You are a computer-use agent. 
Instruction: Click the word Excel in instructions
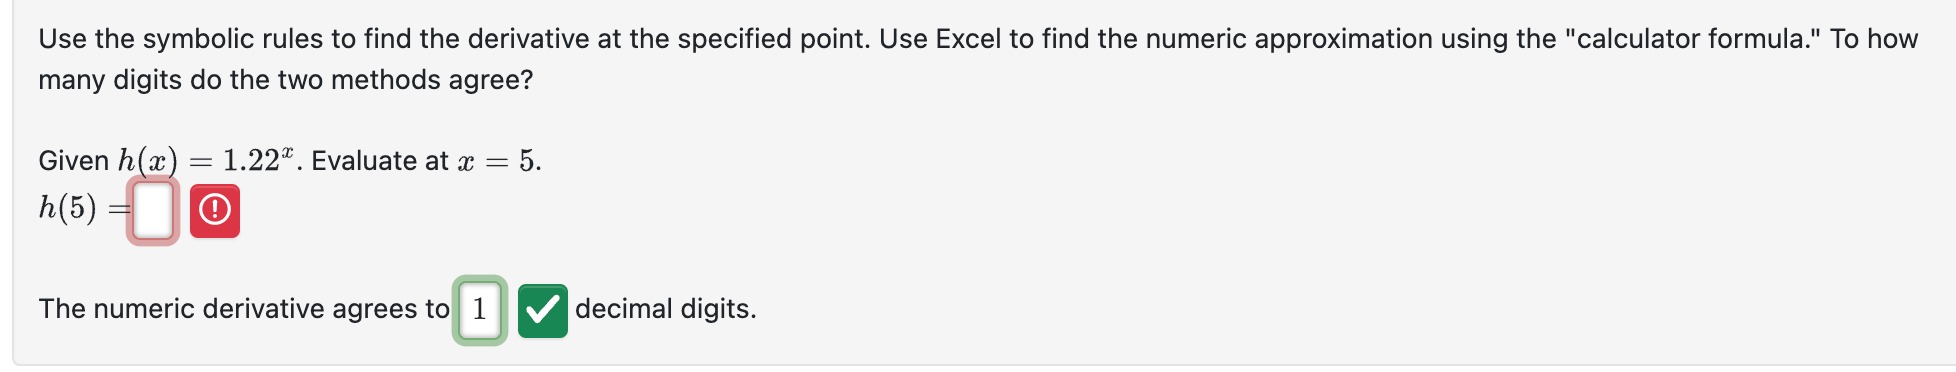click(969, 39)
